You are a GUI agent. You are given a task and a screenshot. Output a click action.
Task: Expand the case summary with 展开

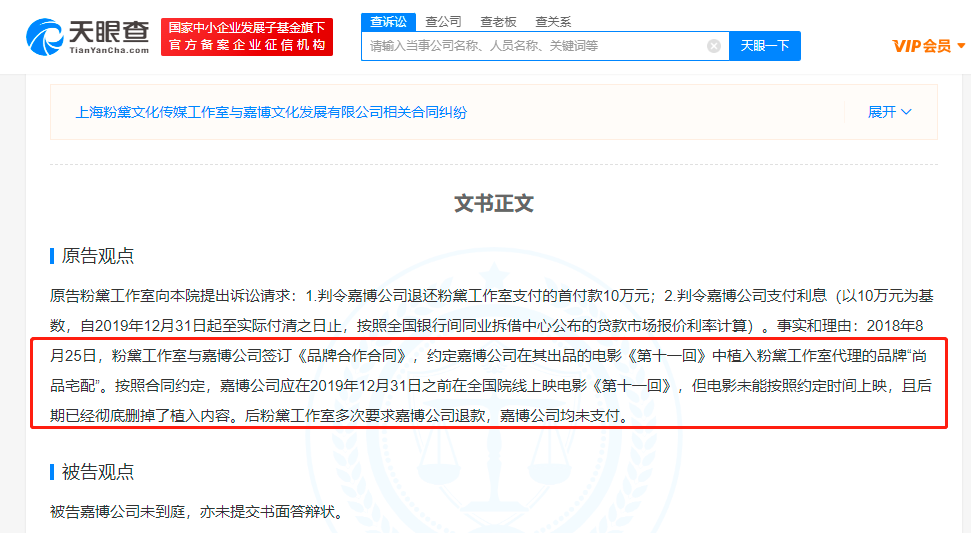pos(889,112)
